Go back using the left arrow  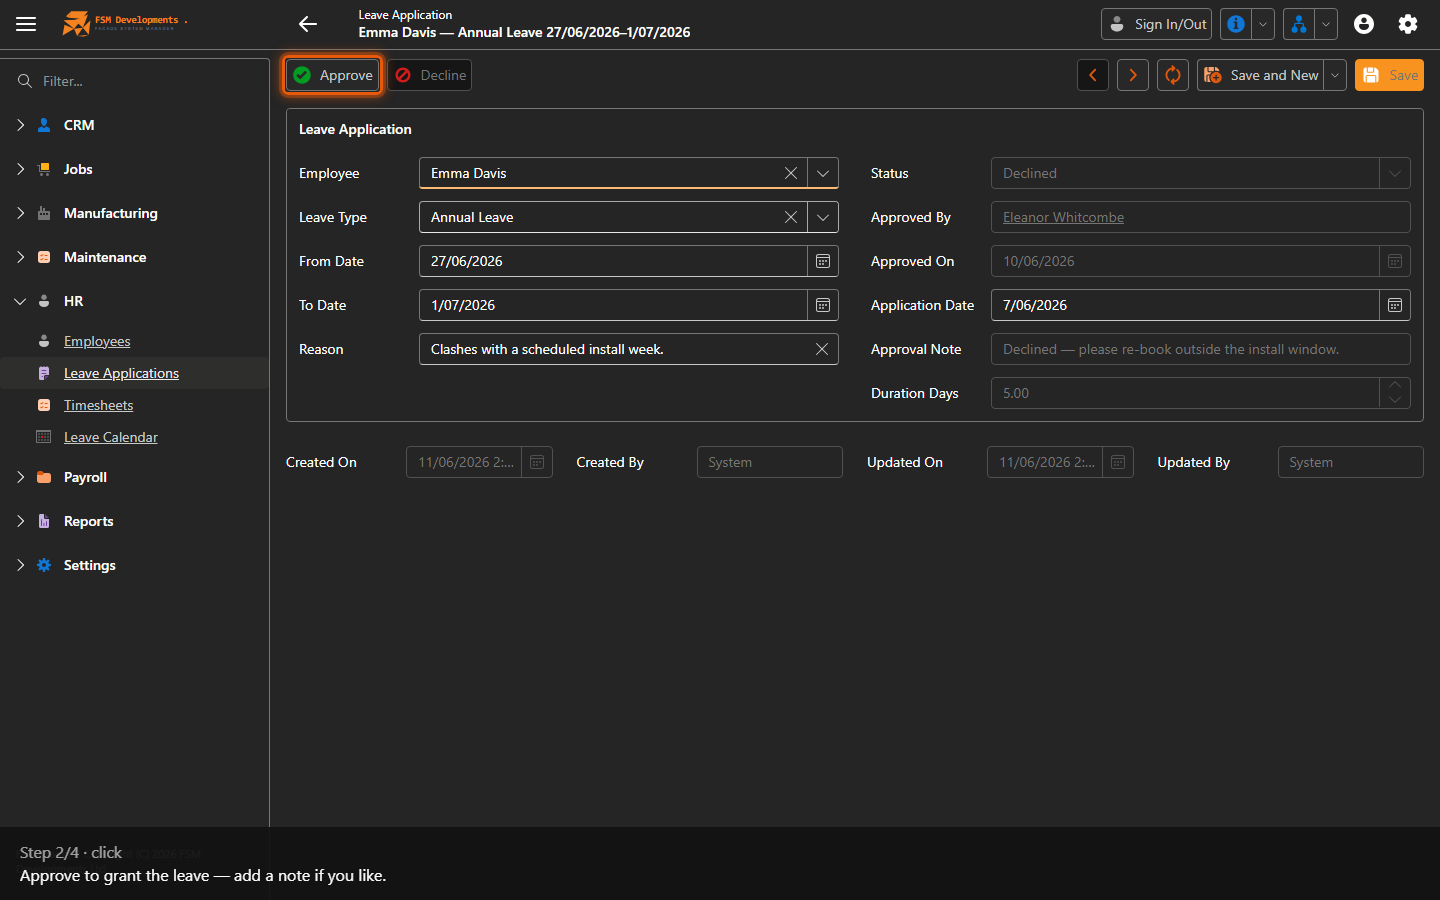tap(308, 24)
